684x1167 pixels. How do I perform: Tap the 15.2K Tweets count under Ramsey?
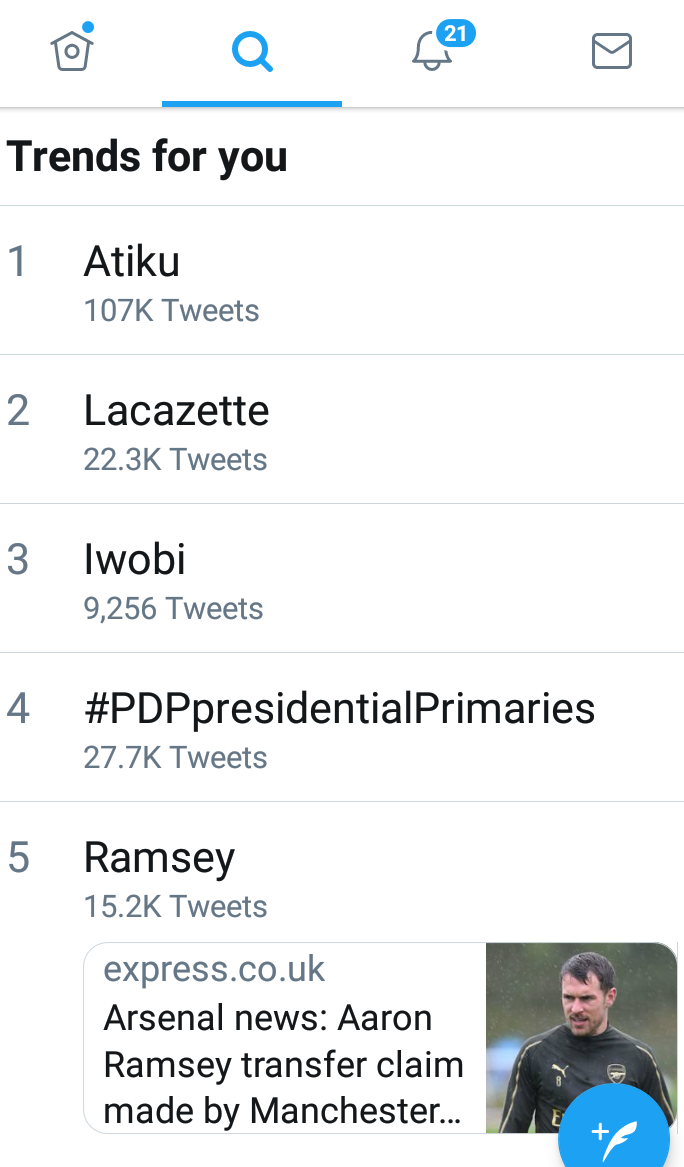175,907
